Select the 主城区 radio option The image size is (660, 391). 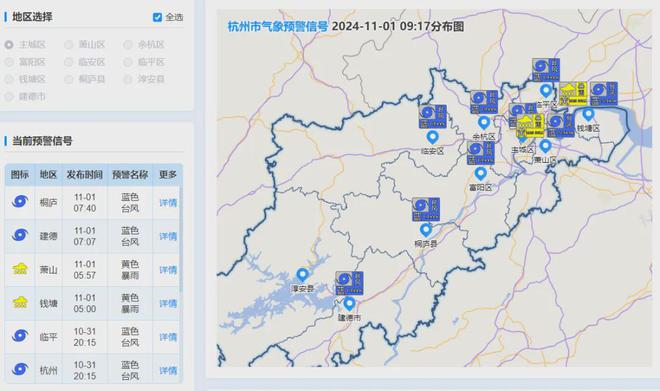(9, 45)
